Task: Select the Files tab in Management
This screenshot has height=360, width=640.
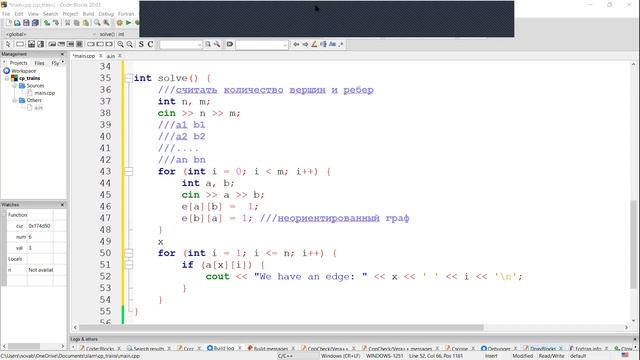Action: click(39, 63)
